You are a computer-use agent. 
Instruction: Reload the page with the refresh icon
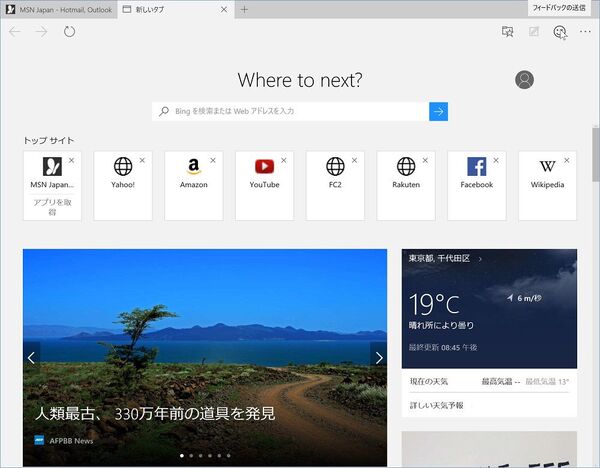69,31
